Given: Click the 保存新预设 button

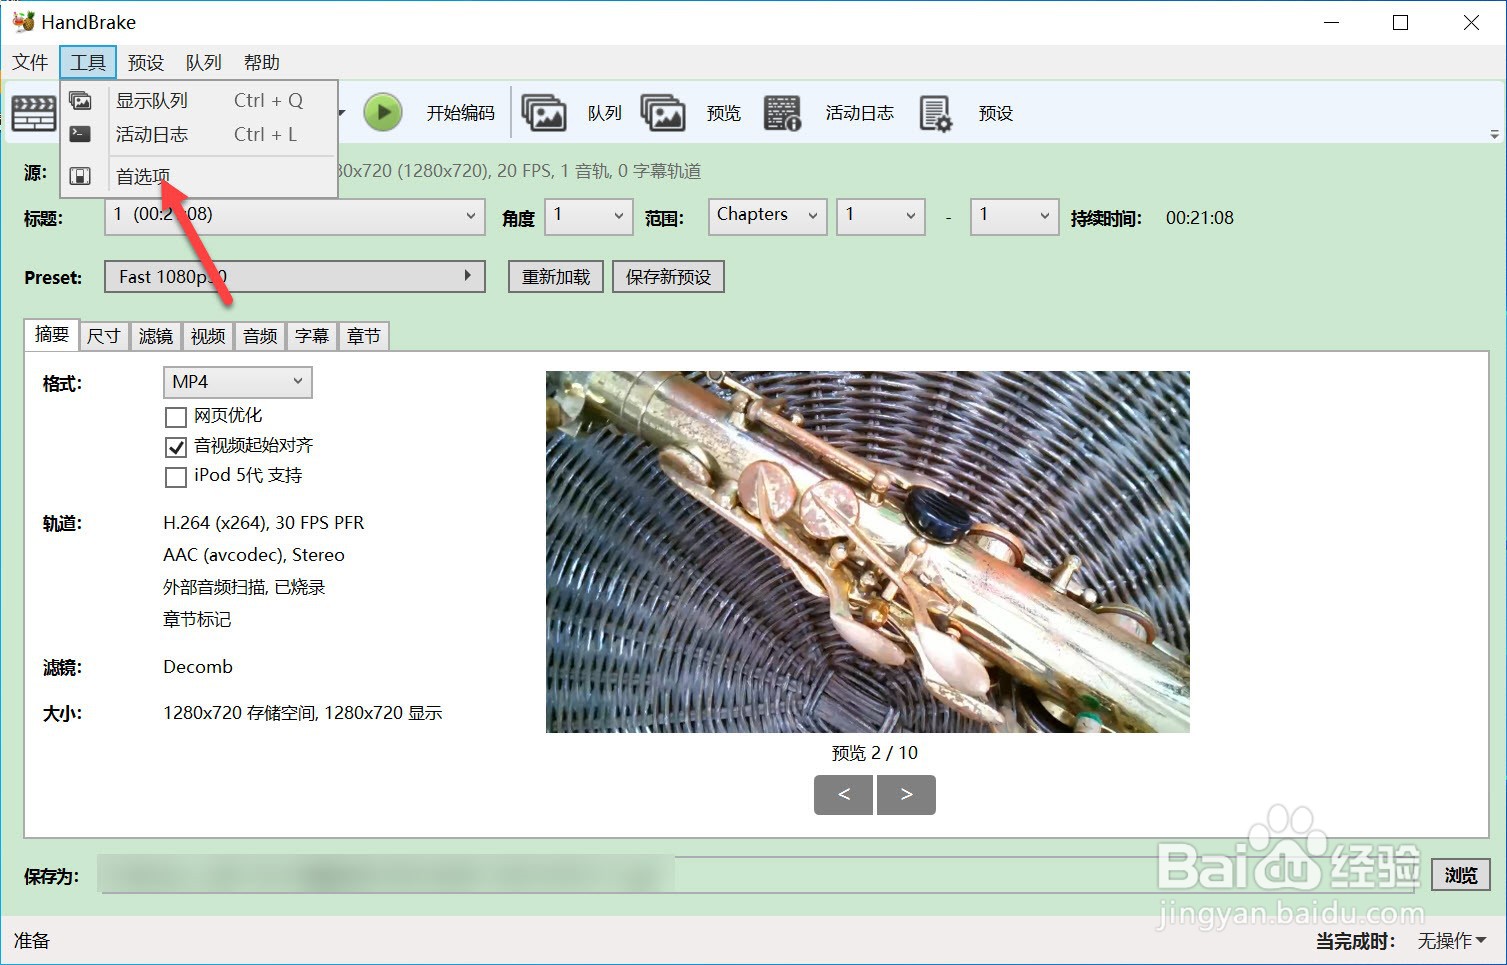Looking at the screenshot, I should (668, 277).
